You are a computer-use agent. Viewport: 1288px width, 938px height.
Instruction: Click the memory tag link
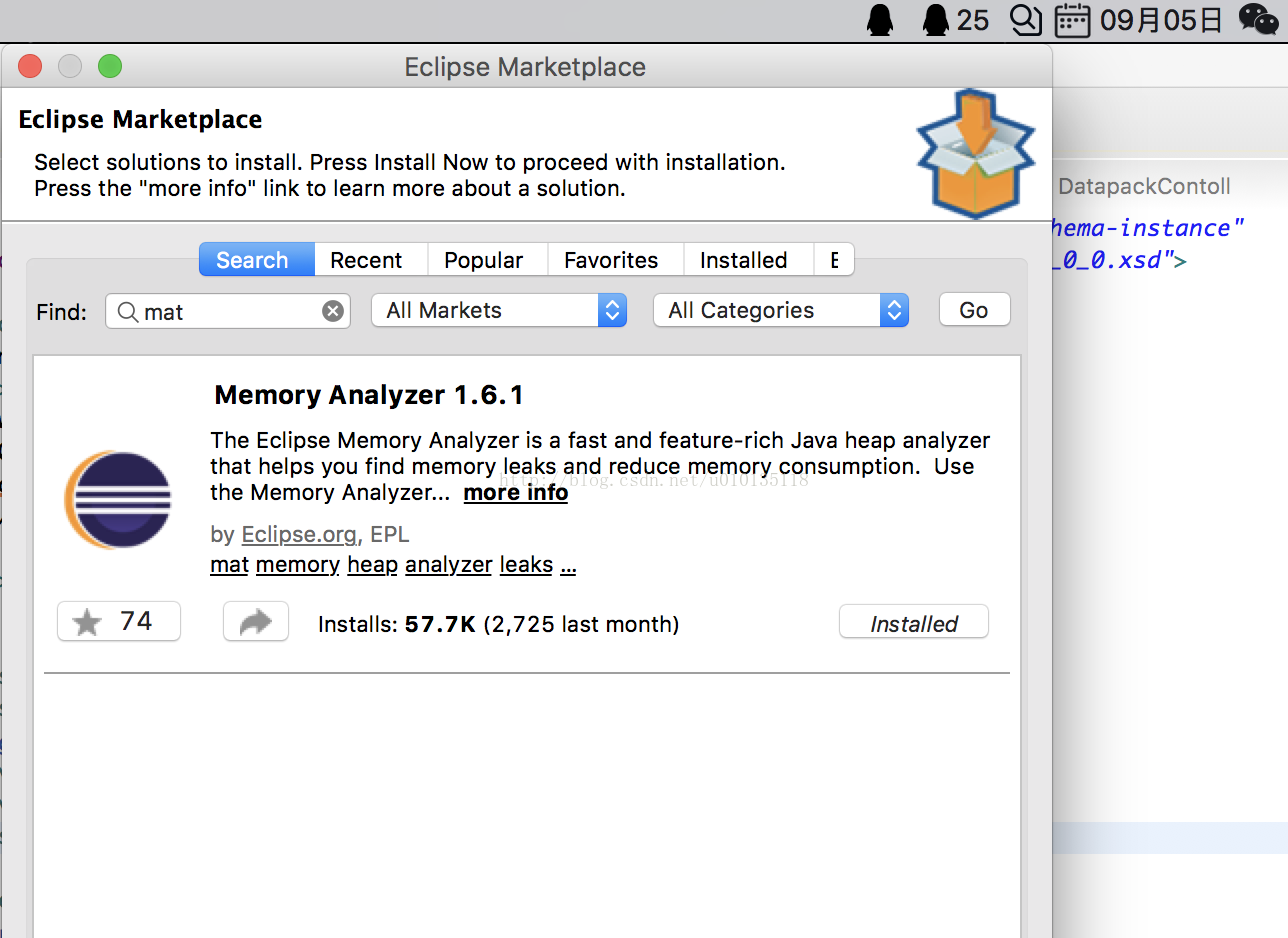(298, 565)
